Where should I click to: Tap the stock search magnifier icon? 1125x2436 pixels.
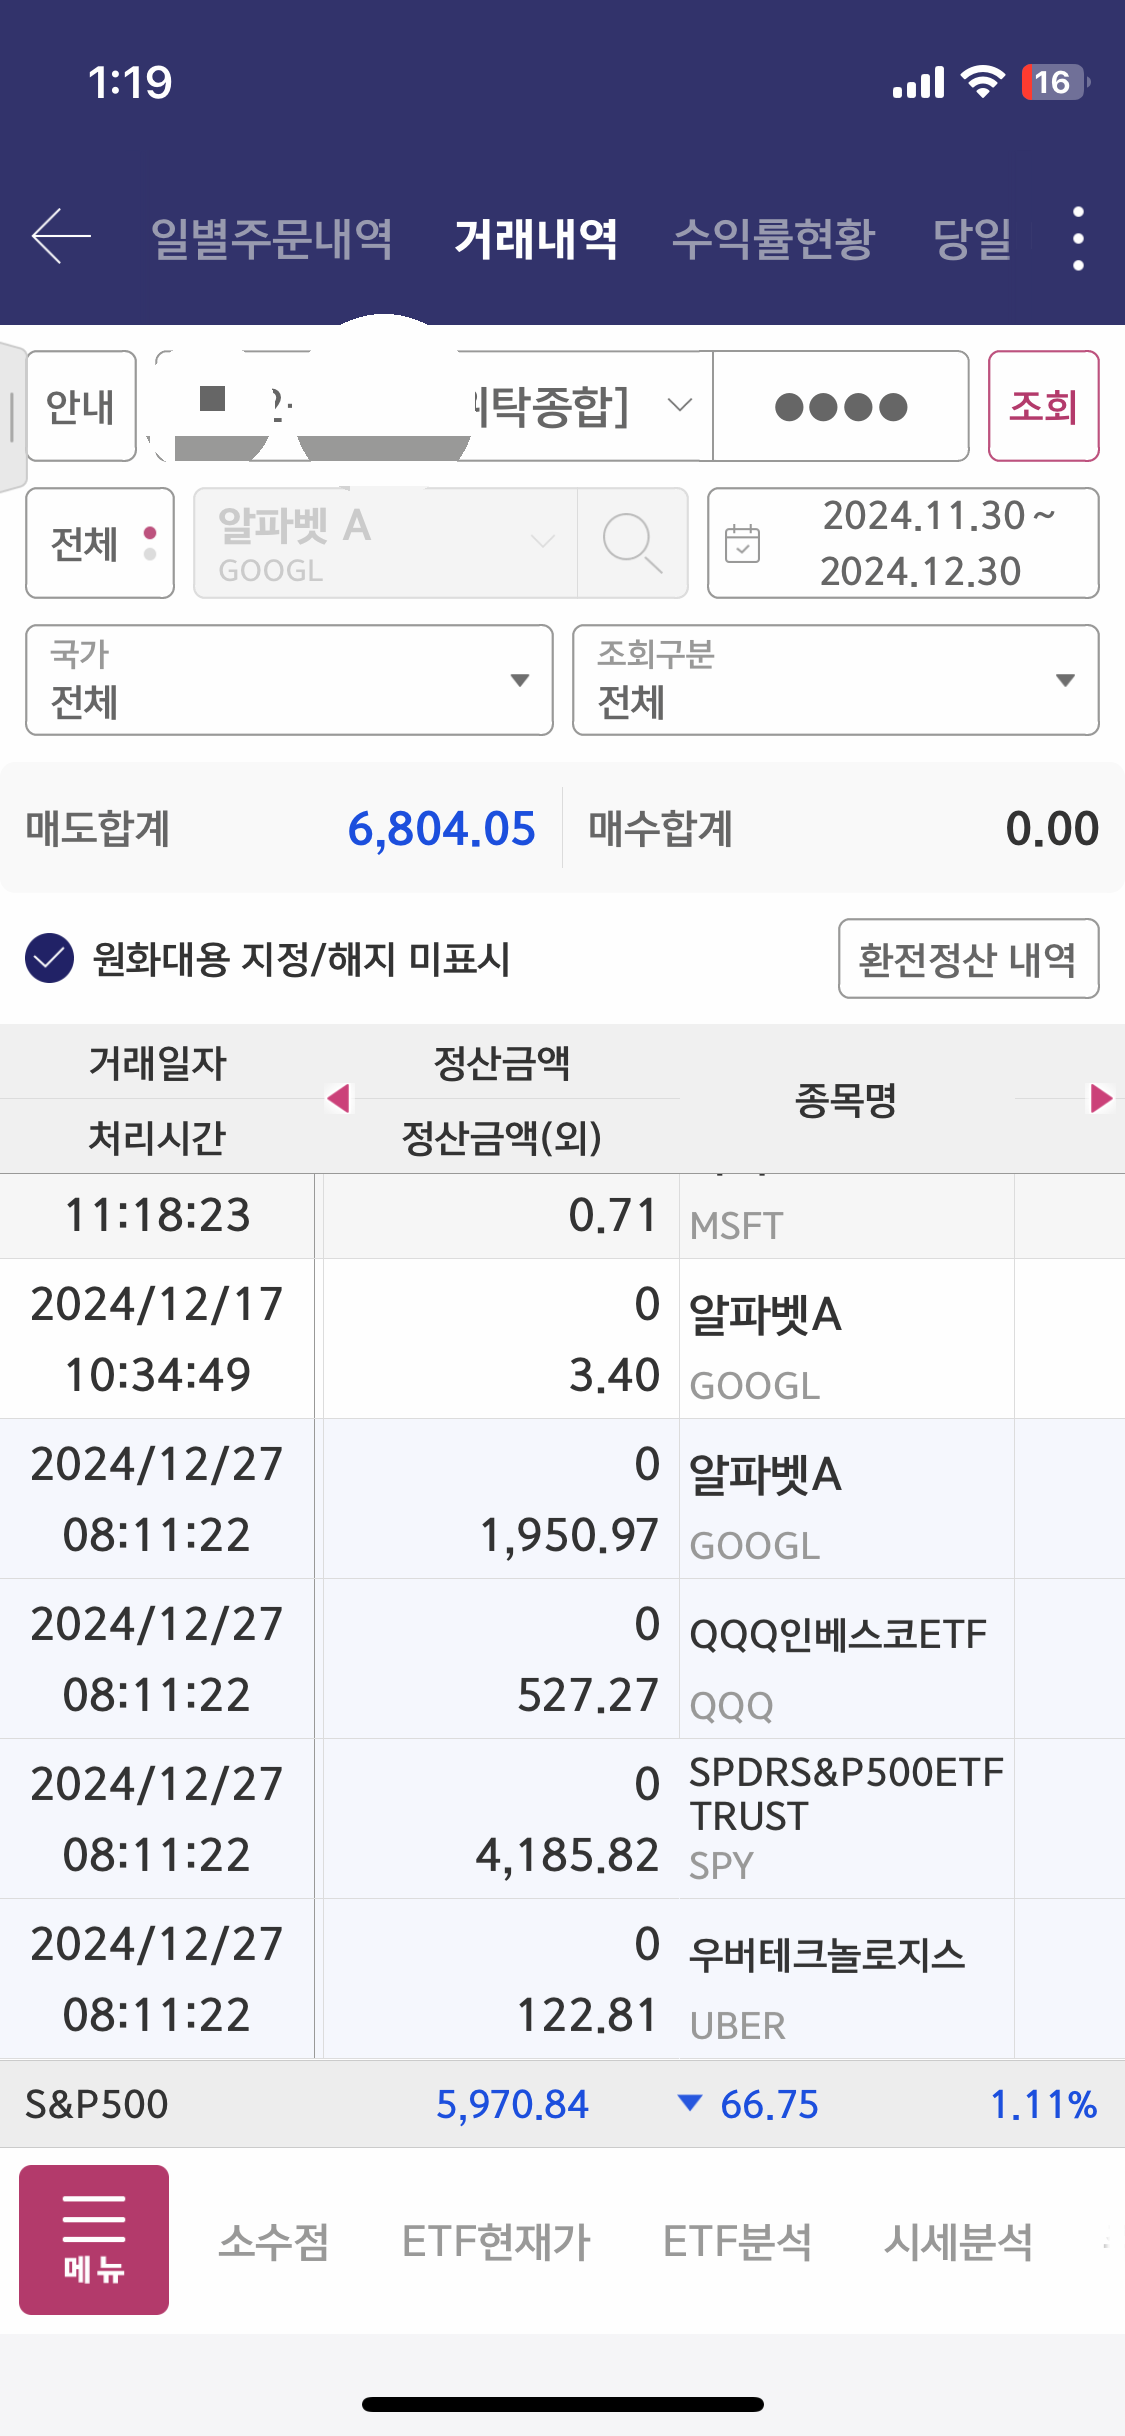coord(632,543)
